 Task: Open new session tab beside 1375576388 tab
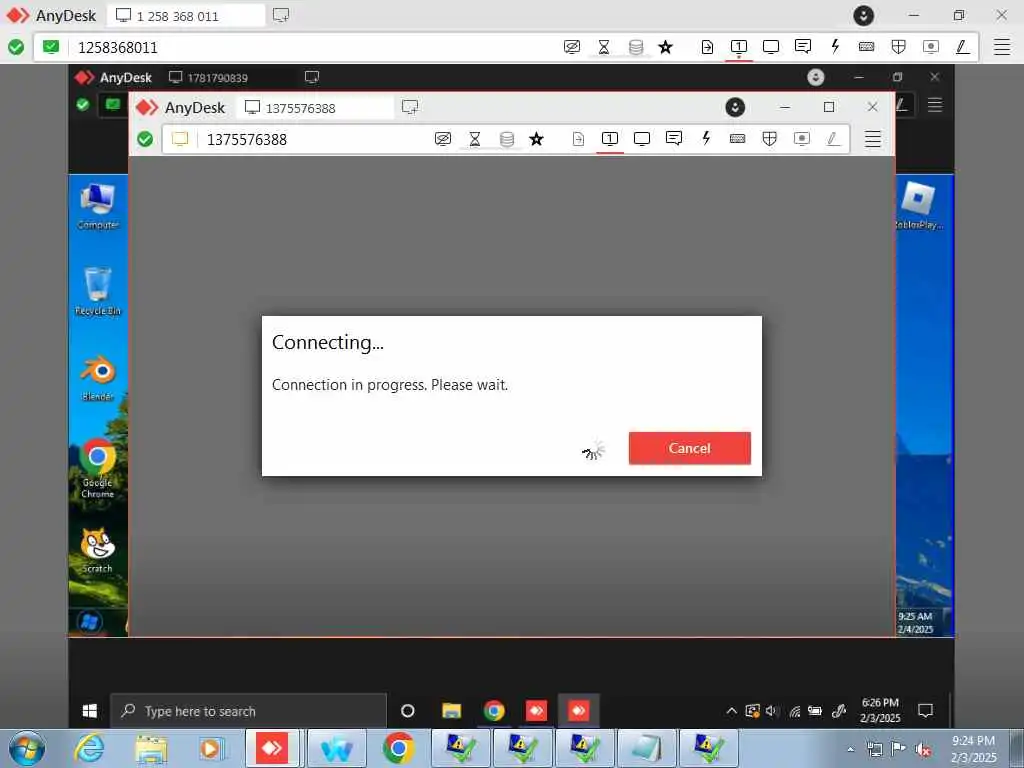pos(410,107)
